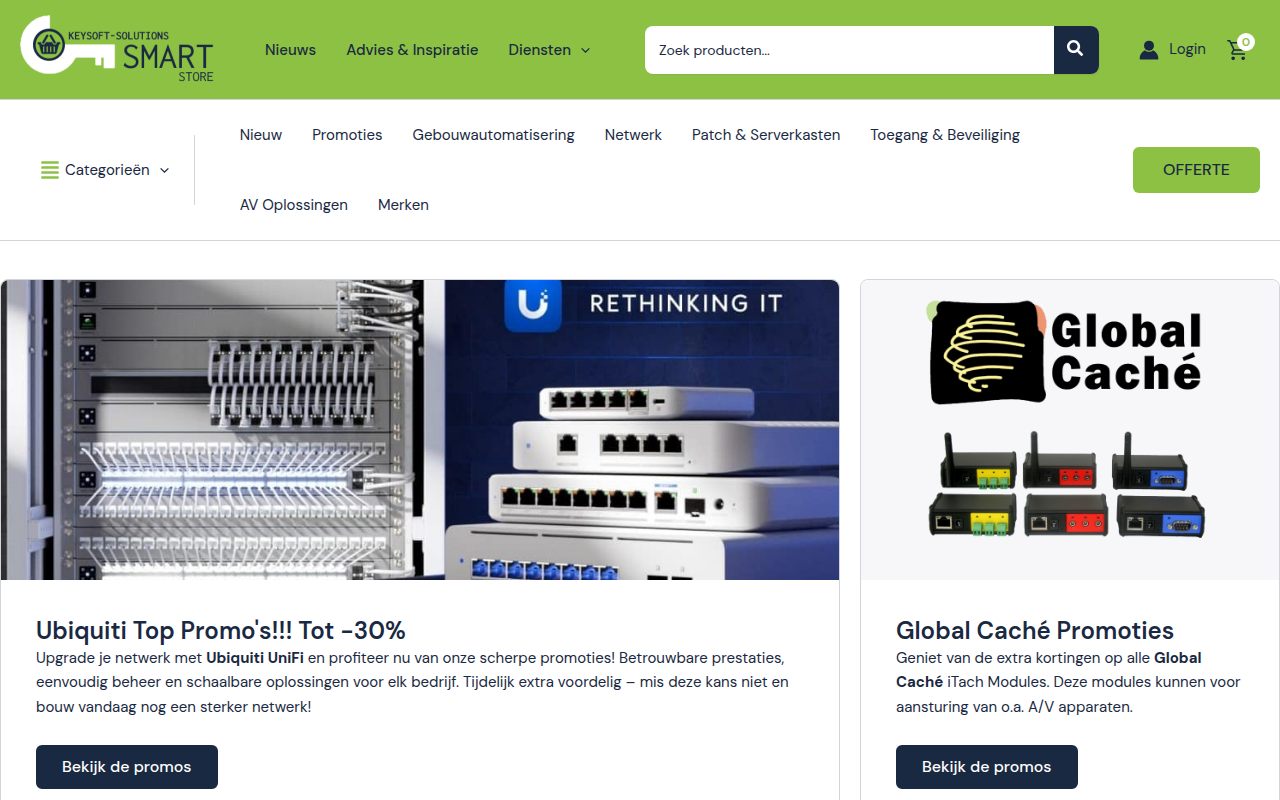Click the Ubiquiti Top Promo's heading
1280x800 pixels.
(221, 630)
